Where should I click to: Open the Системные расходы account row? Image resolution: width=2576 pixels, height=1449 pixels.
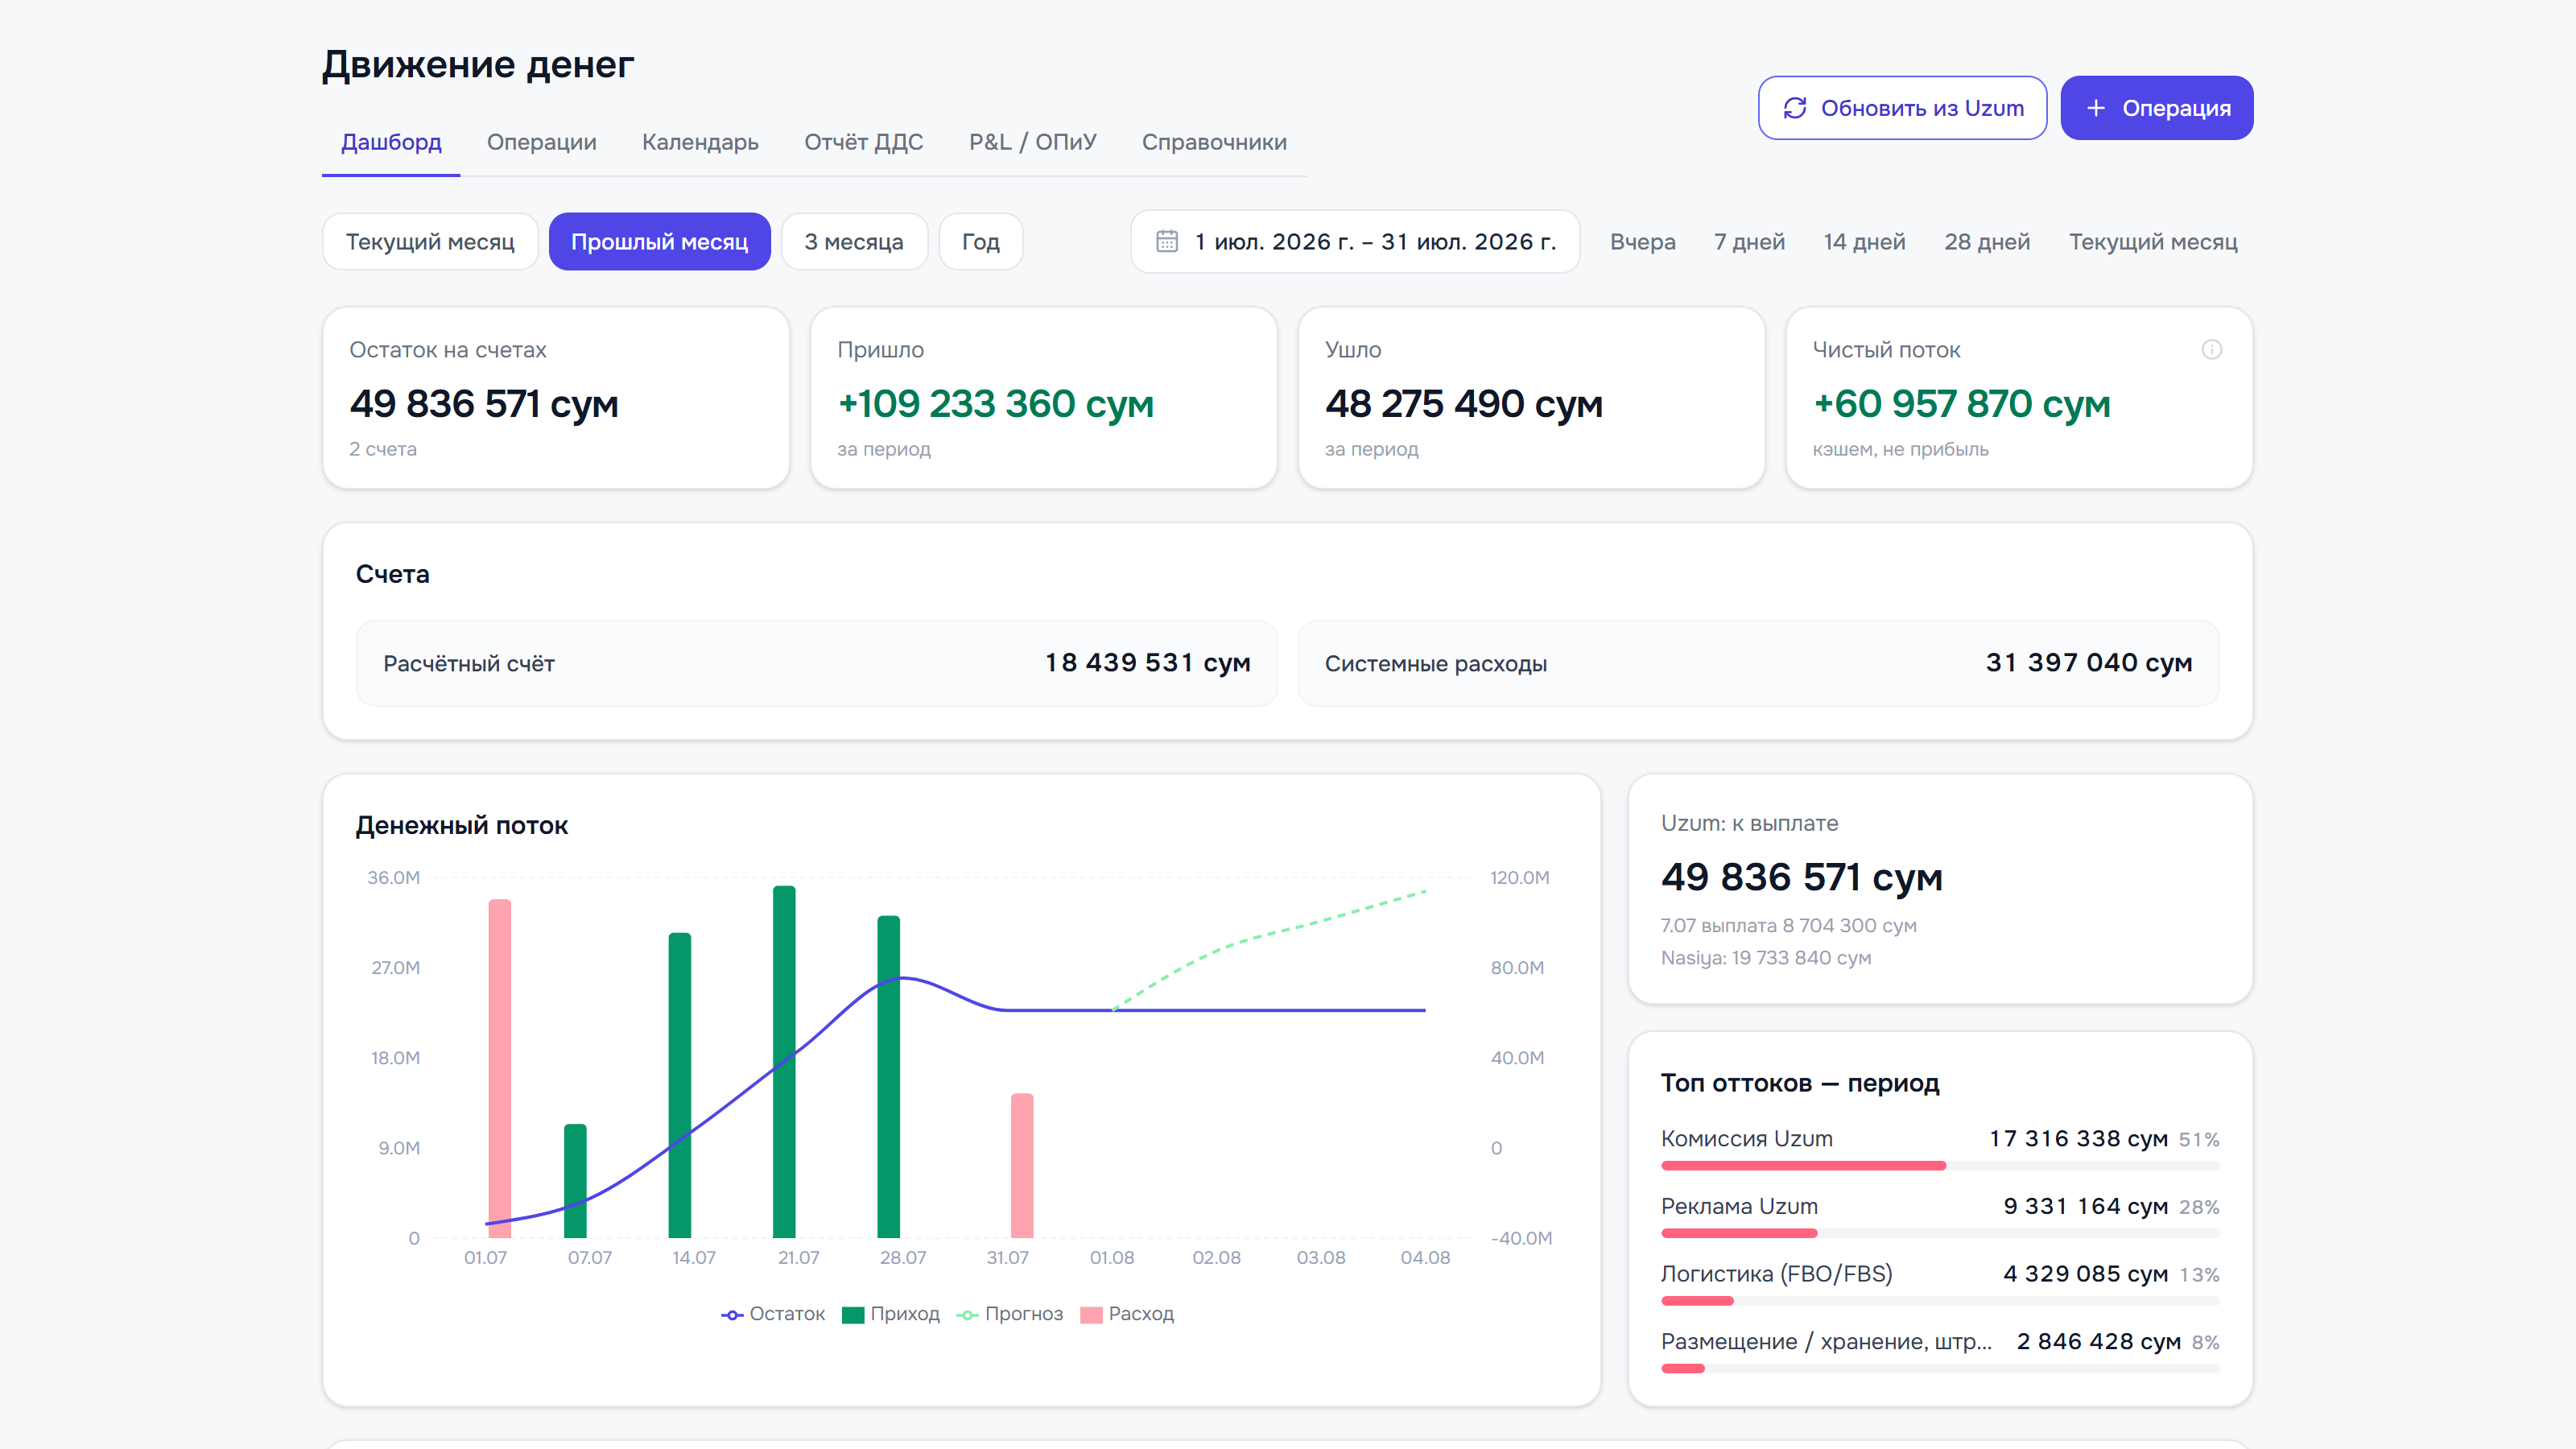(1758, 663)
